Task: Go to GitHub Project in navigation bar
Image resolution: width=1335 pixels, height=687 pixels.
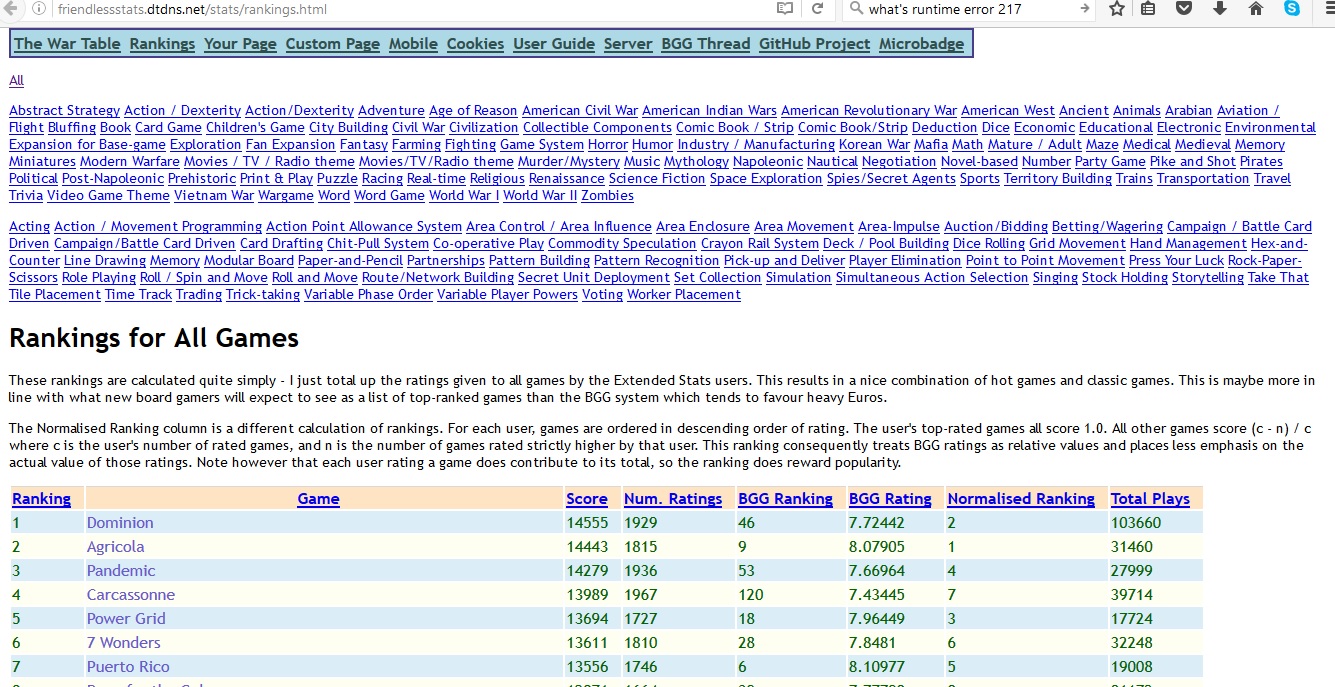Action: coord(814,43)
